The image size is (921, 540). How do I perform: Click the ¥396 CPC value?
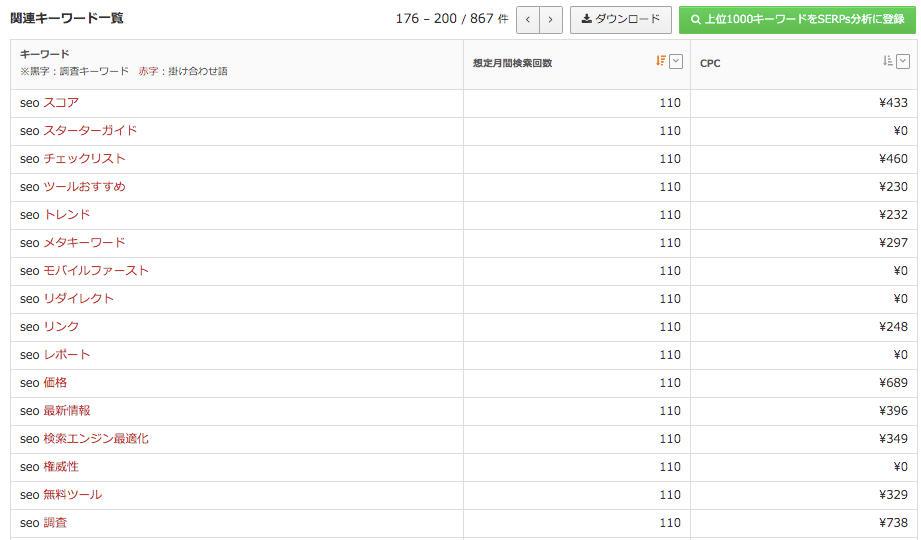pyautogui.click(x=893, y=411)
